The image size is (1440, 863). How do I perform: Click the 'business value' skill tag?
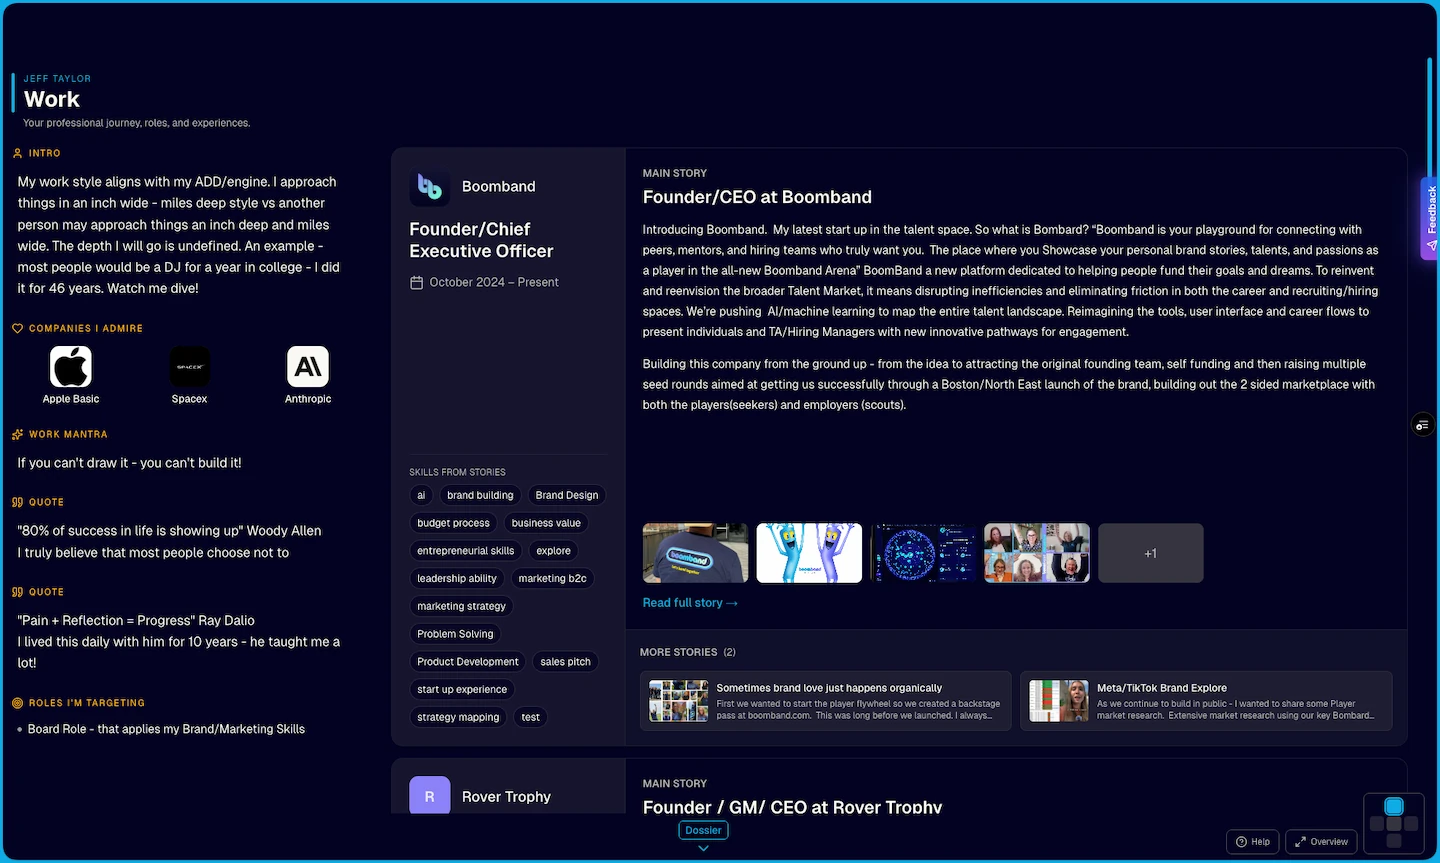coord(546,523)
